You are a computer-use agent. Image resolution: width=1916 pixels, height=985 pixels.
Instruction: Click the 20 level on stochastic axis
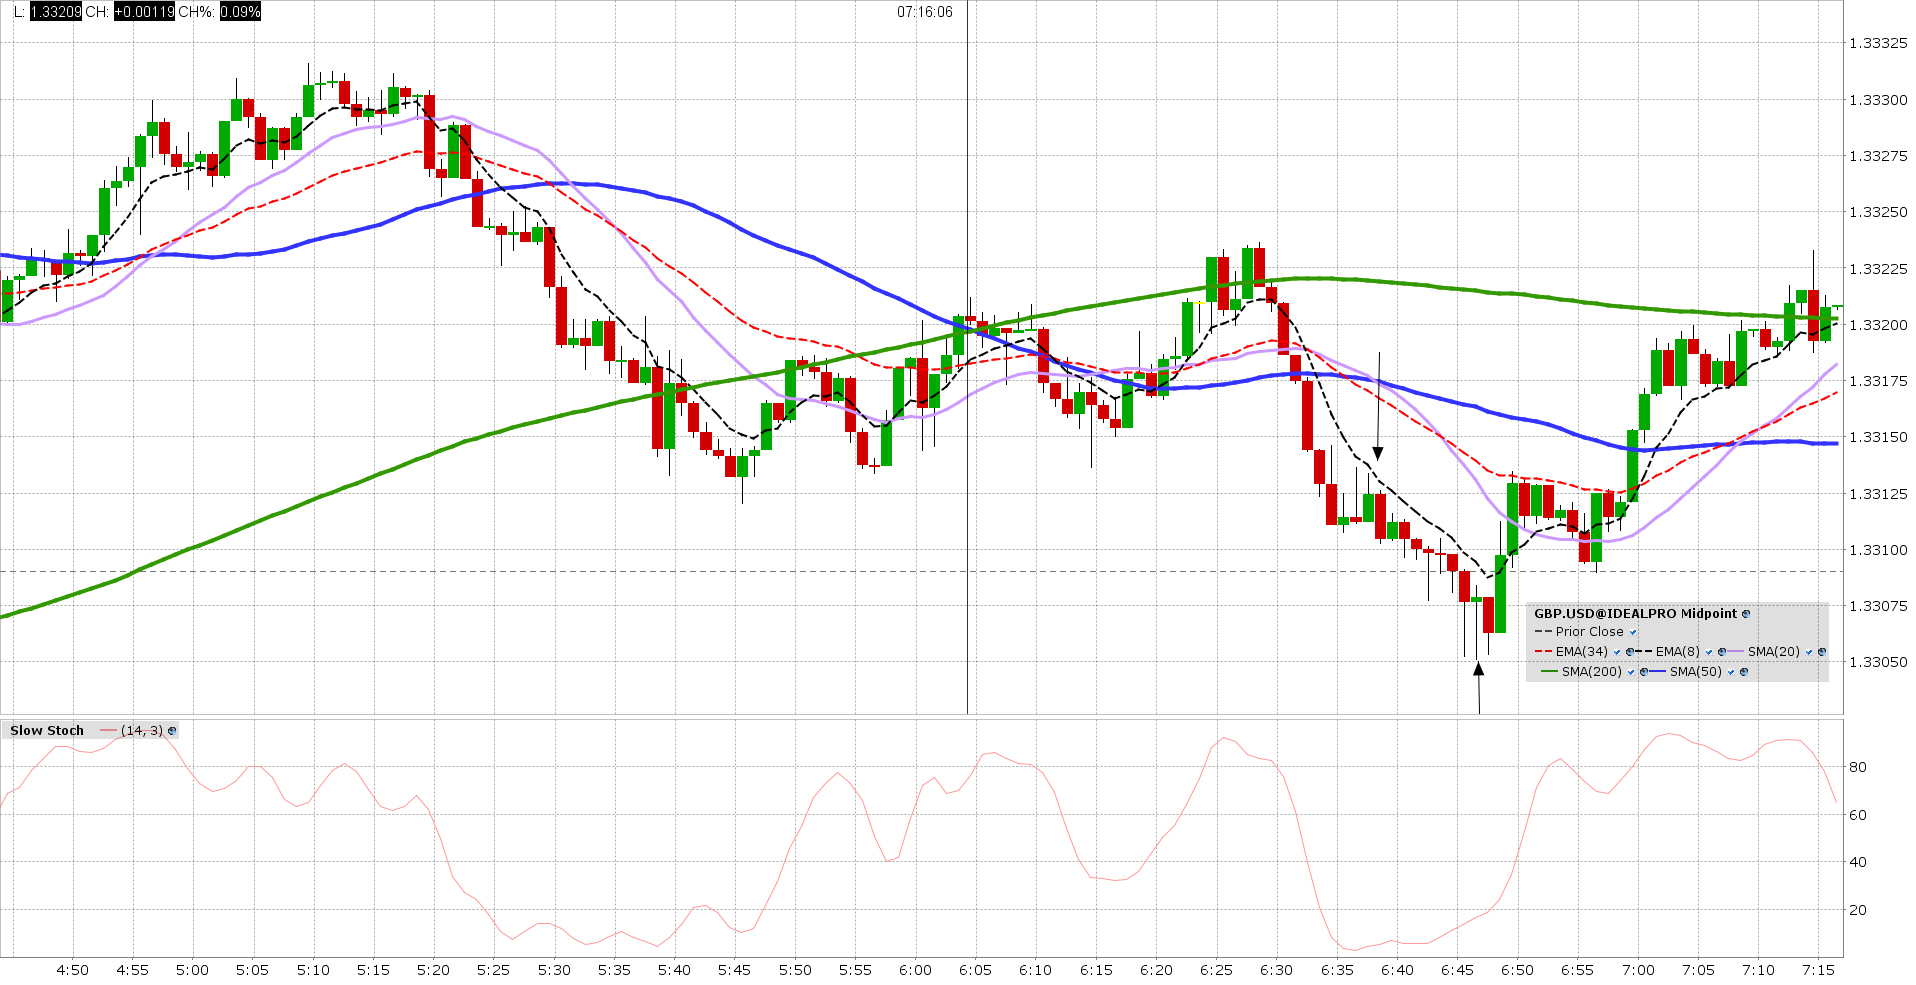tap(1858, 910)
